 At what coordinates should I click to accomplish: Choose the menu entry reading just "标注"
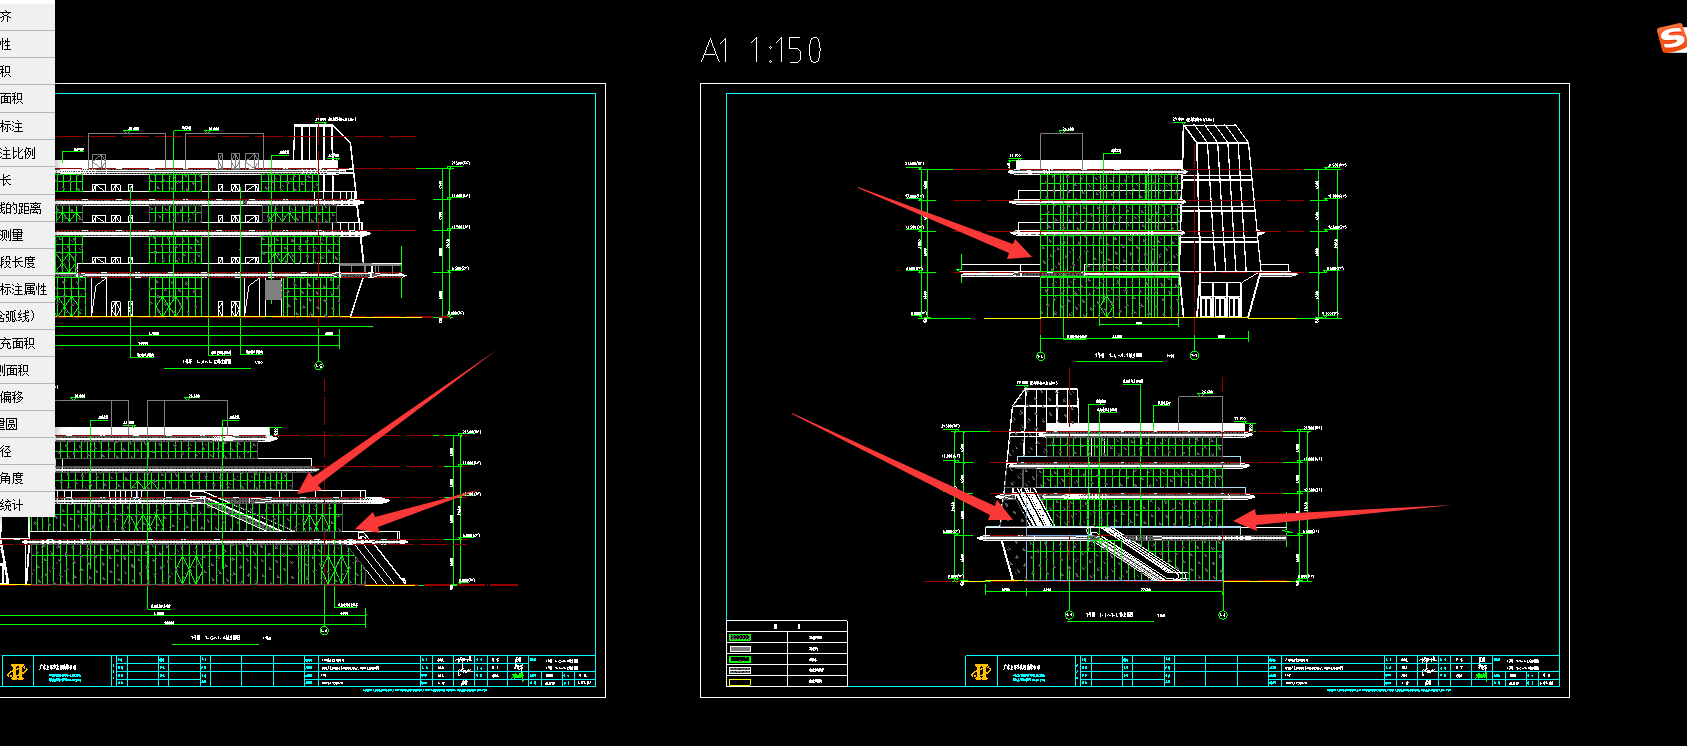pyautogui.click(x=27, y=126)
